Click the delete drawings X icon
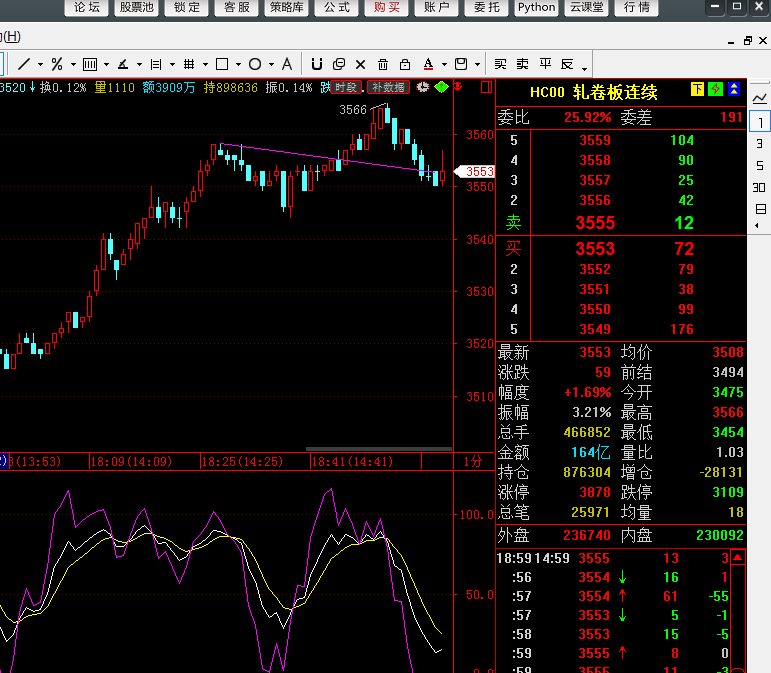Image resolution: width=771 pixels, height=673 pixels. click(x=360, y=64)
